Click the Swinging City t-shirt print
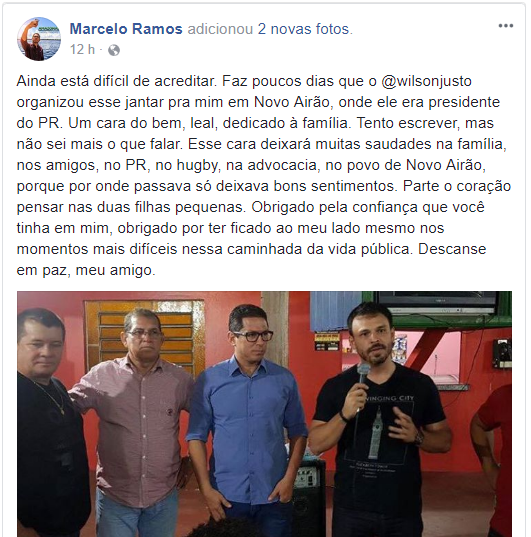This screenshot has width=531, height=537. (380, 432)
